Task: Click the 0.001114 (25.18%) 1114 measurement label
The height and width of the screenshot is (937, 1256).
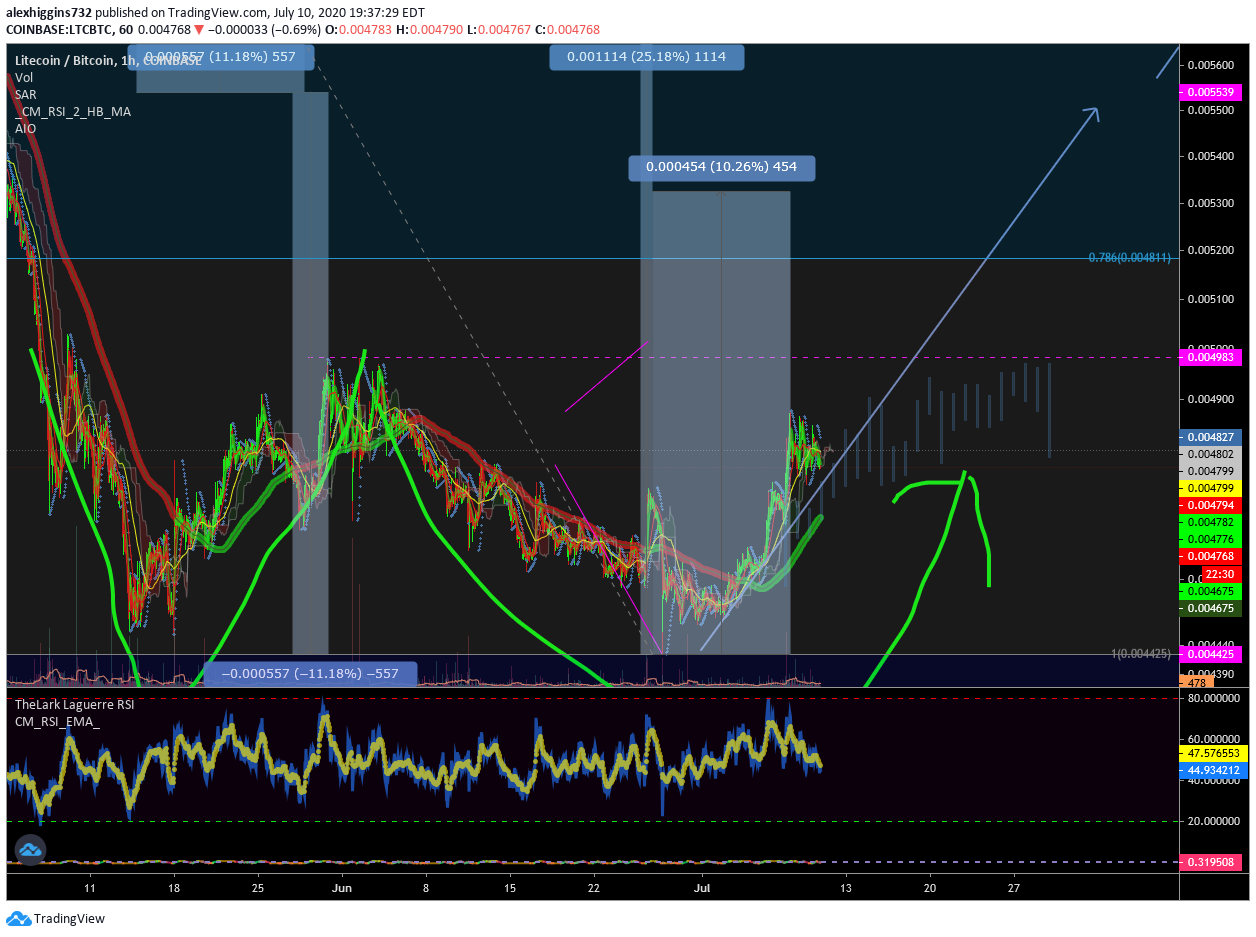Action: point(646,57)
